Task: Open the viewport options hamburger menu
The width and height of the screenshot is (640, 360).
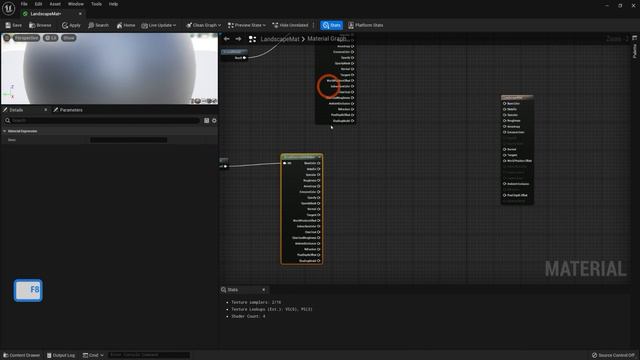Action: 7,38
